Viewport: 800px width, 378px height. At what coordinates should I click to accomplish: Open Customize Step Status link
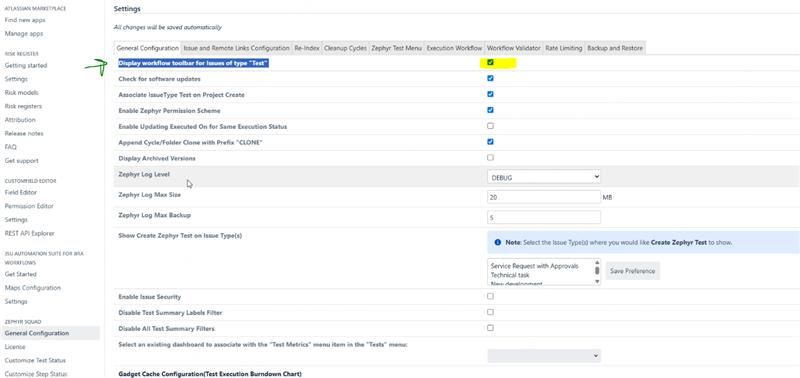coord(36,374)
